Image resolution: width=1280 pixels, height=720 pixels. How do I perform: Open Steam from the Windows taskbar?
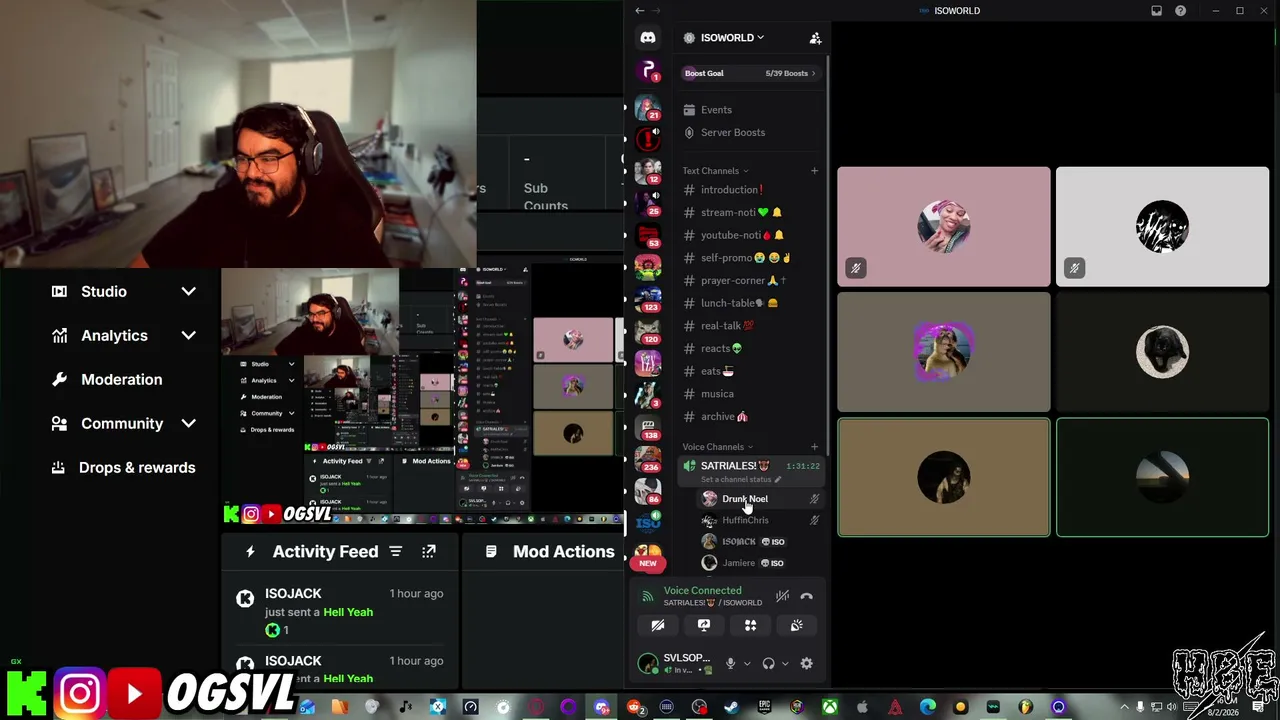731,707
